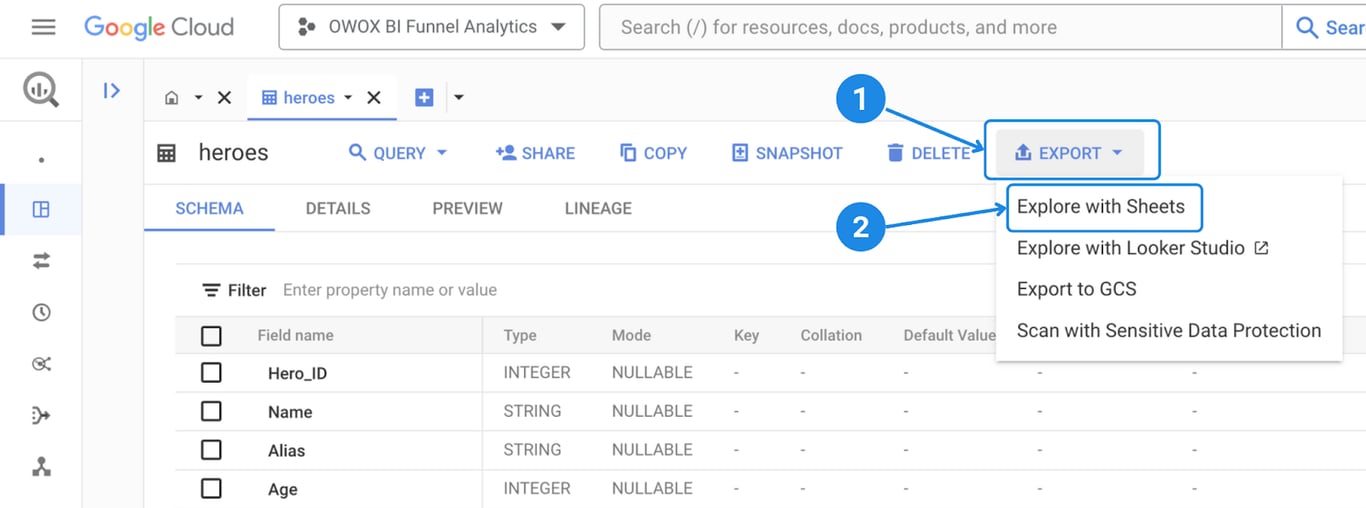Open the data transfers sidebar icon
The width and height of the screenshot is (1366, 508).
point(41,261)
